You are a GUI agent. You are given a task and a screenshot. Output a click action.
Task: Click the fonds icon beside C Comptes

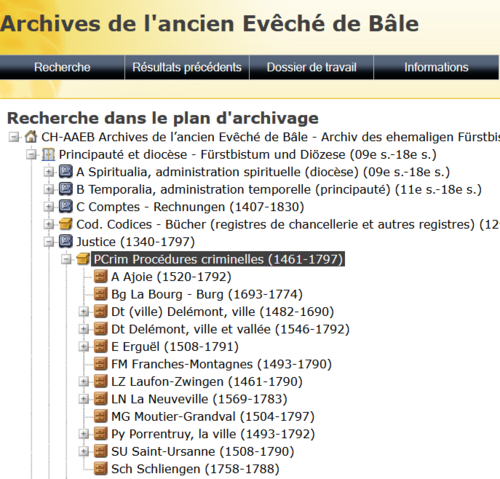[x=66, y=207]
